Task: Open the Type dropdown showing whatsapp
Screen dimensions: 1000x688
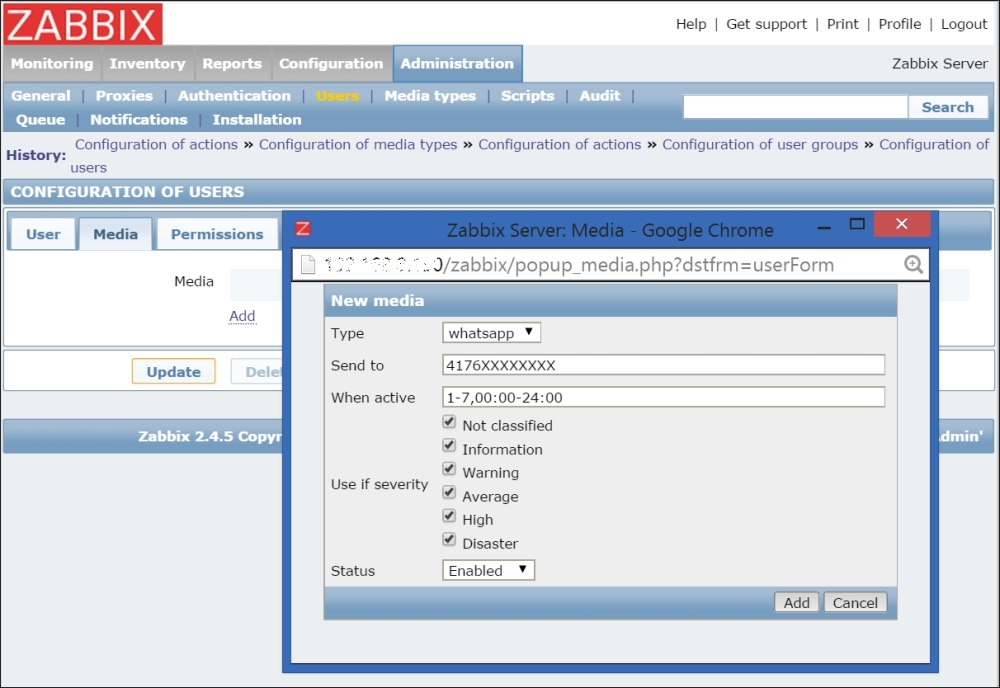Action: click(491, 333)
